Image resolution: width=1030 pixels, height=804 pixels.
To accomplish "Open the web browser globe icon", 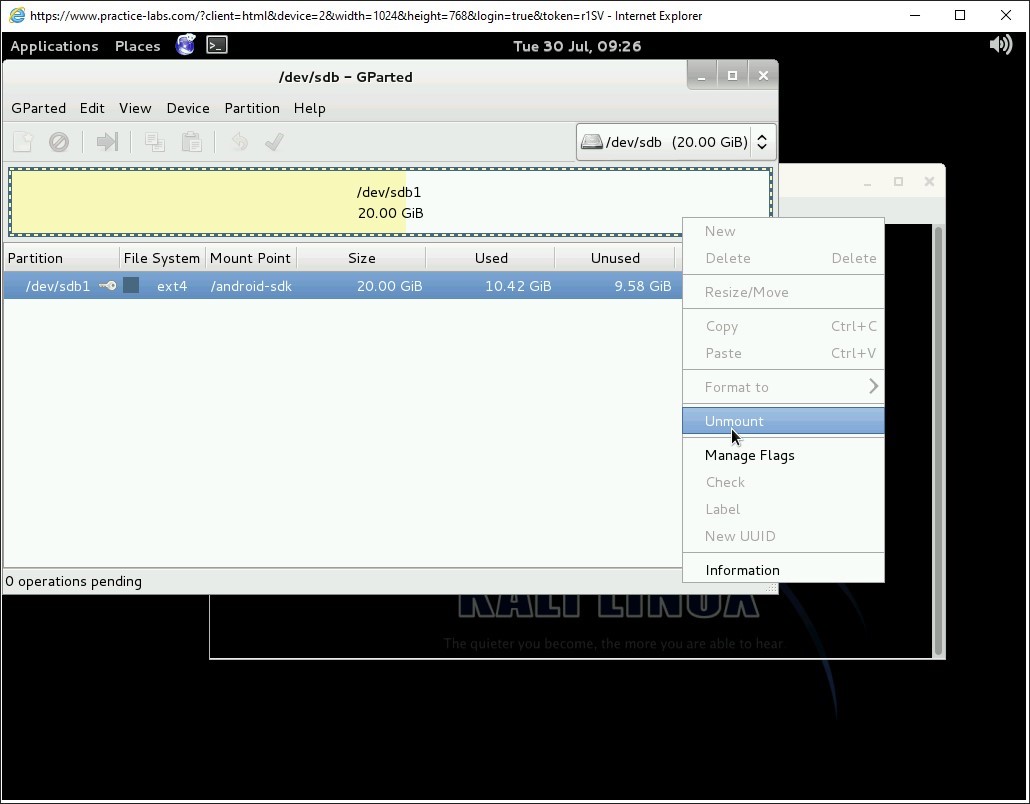I will pos(185,45).
